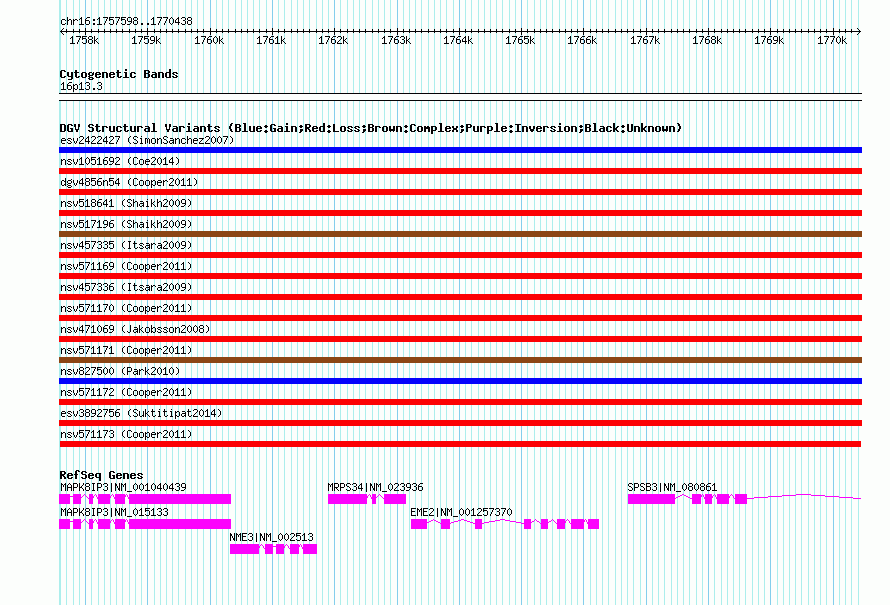Click the 1763k ruler position
Image resolution: width=890 pixels, height=605 pixels.
(x=396, y=41)
